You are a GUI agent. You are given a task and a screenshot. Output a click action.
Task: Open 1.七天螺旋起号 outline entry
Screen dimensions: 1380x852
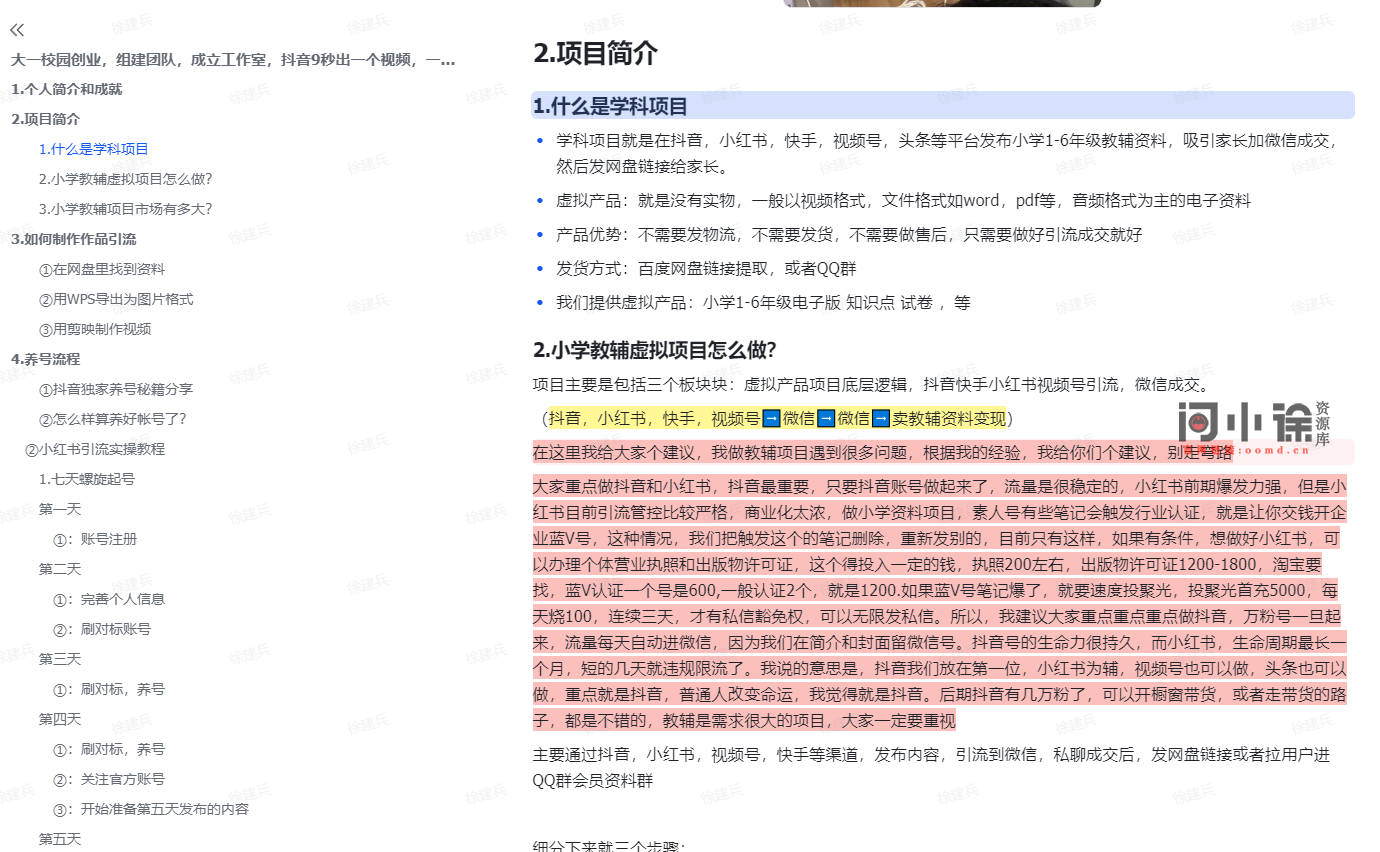(x=87, y=479)
